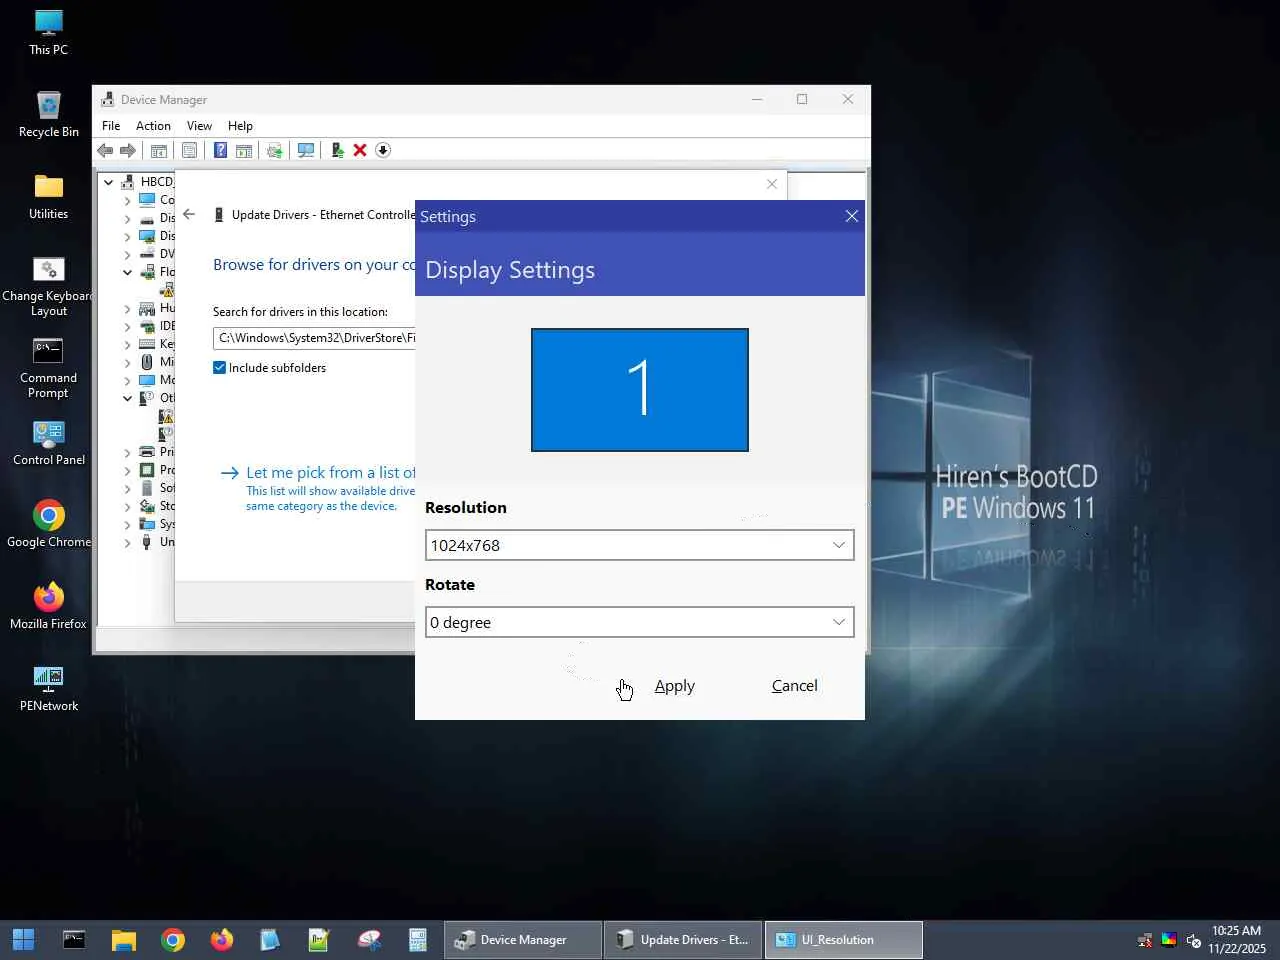Expand the Print queues tree node
This screenshot has width=1280, height=960.
127,452
